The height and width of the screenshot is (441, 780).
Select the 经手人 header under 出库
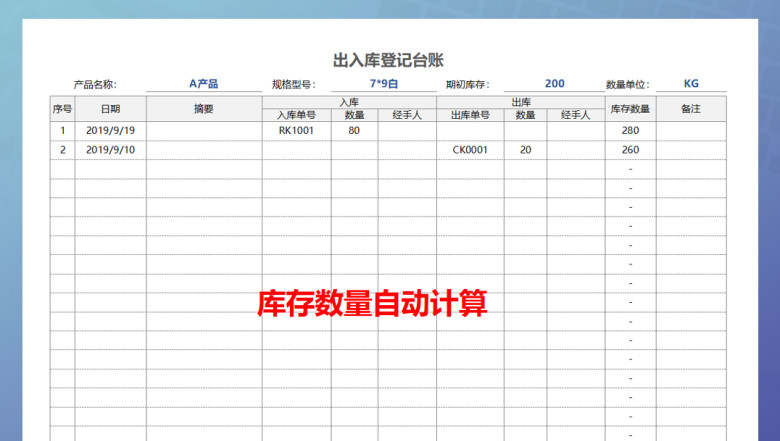pyautogui.click(x=576, y=115)
